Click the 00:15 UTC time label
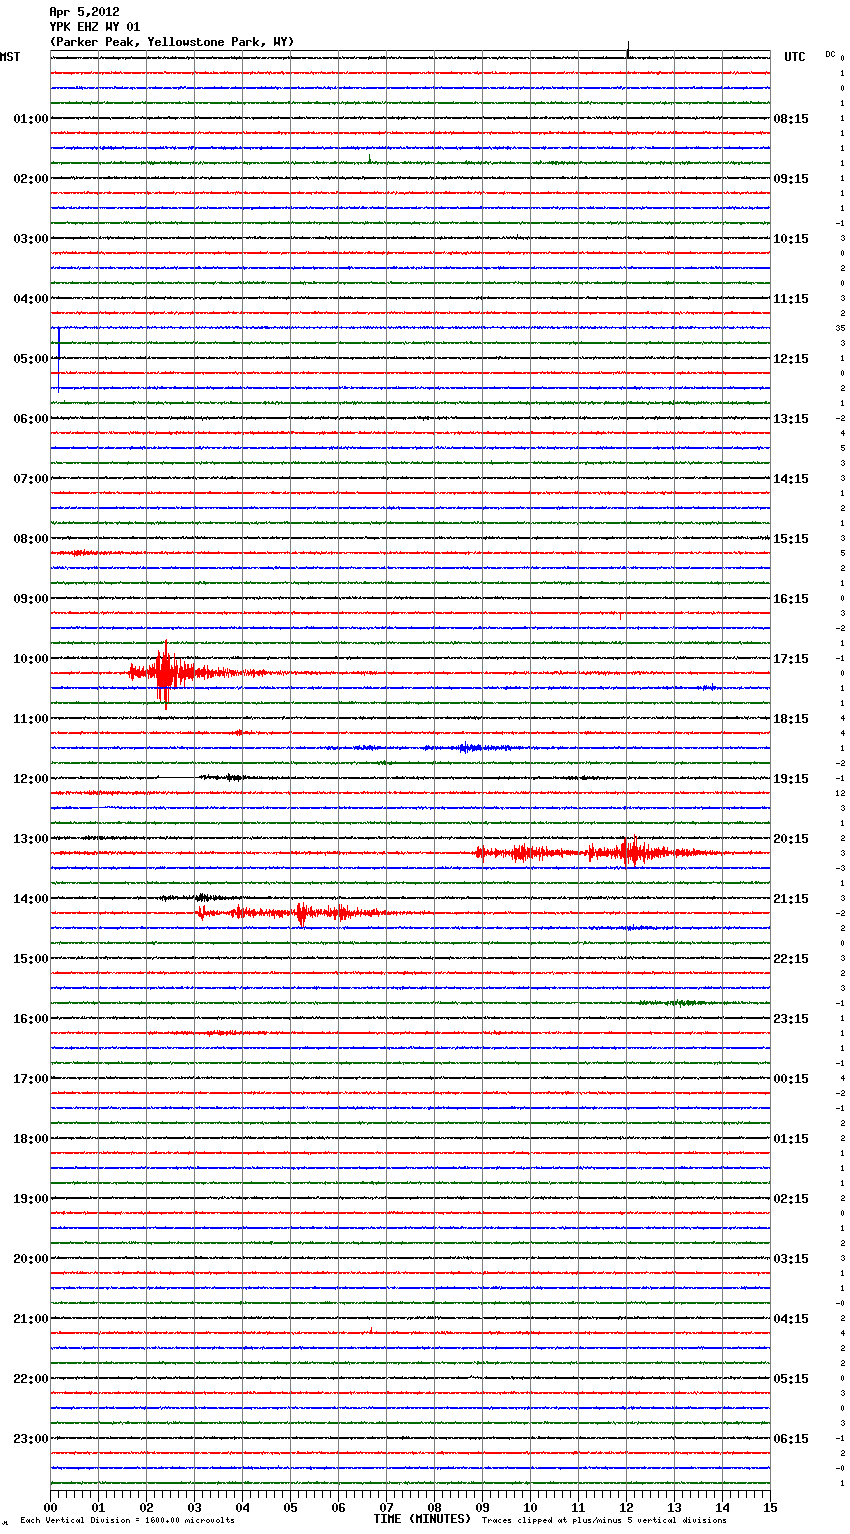Image resolution: width=850 pixels, height=1534 pixels. pos(791,1079)
